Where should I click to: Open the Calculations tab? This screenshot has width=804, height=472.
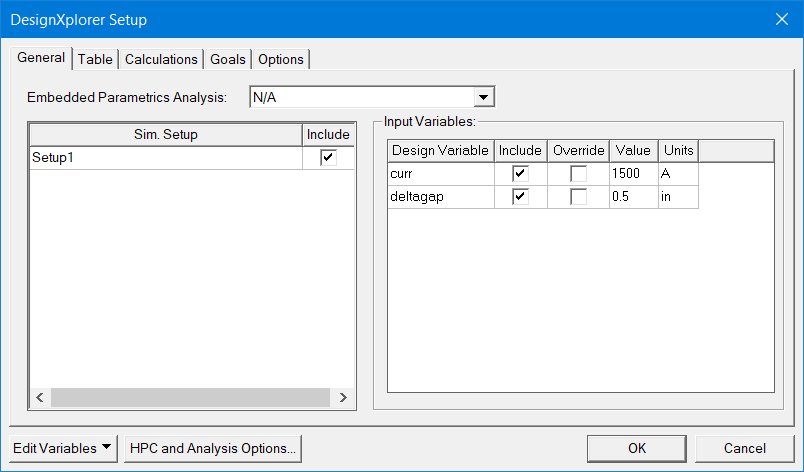161,59
